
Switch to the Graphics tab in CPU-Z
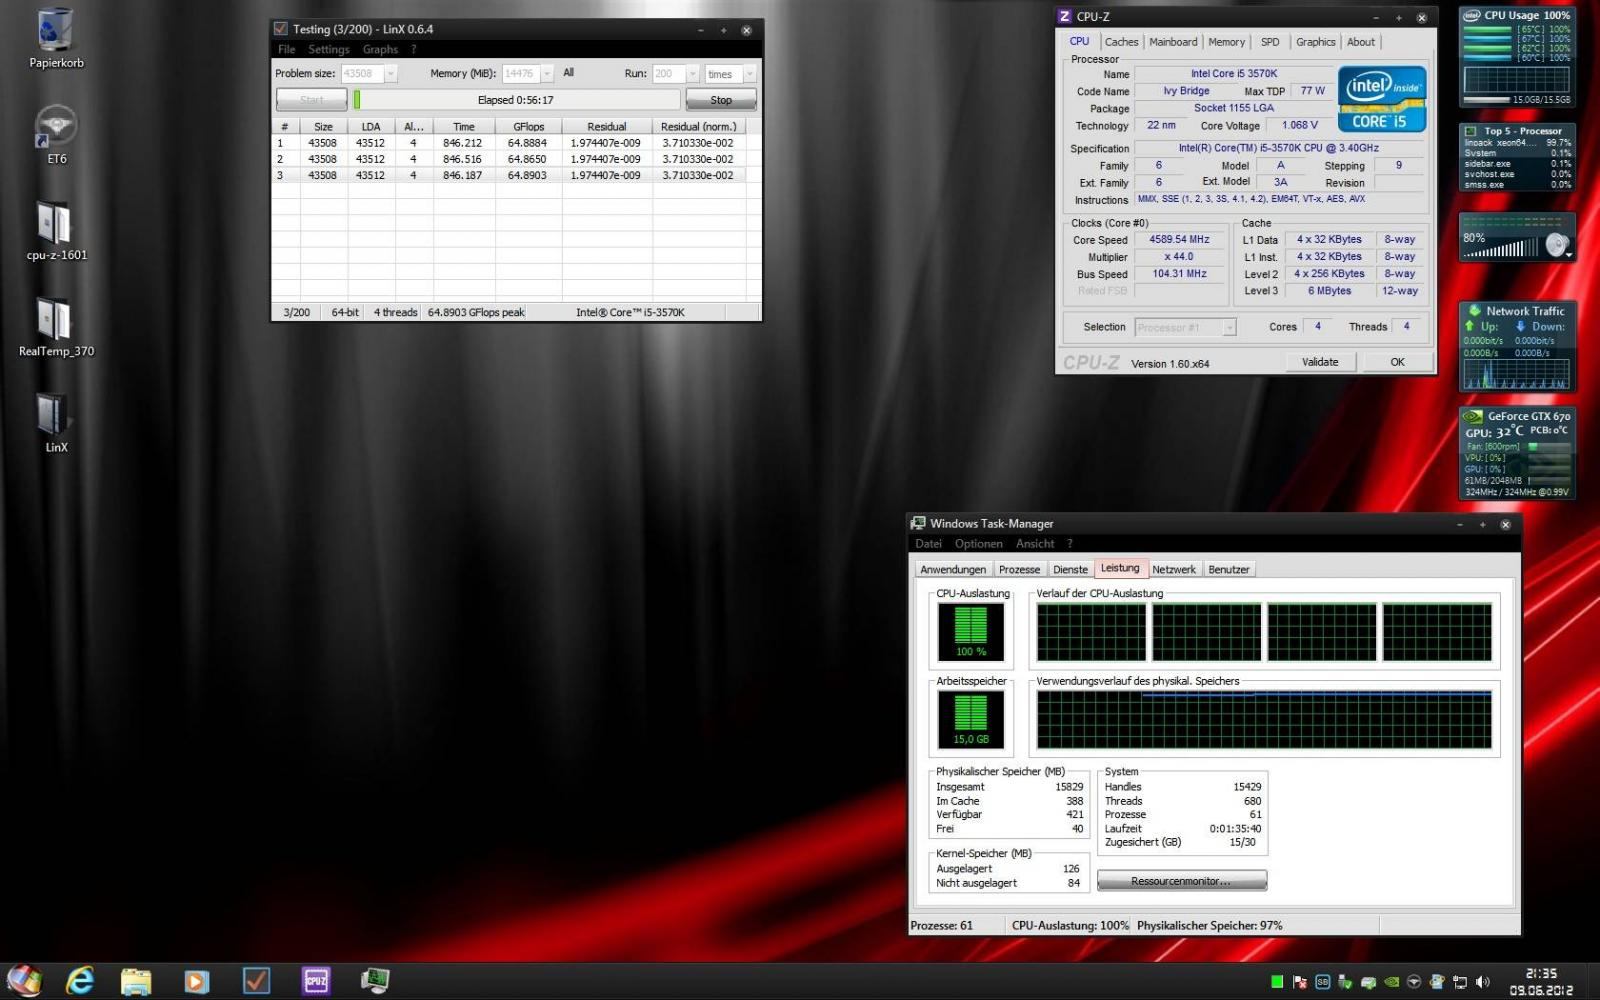1315,42
